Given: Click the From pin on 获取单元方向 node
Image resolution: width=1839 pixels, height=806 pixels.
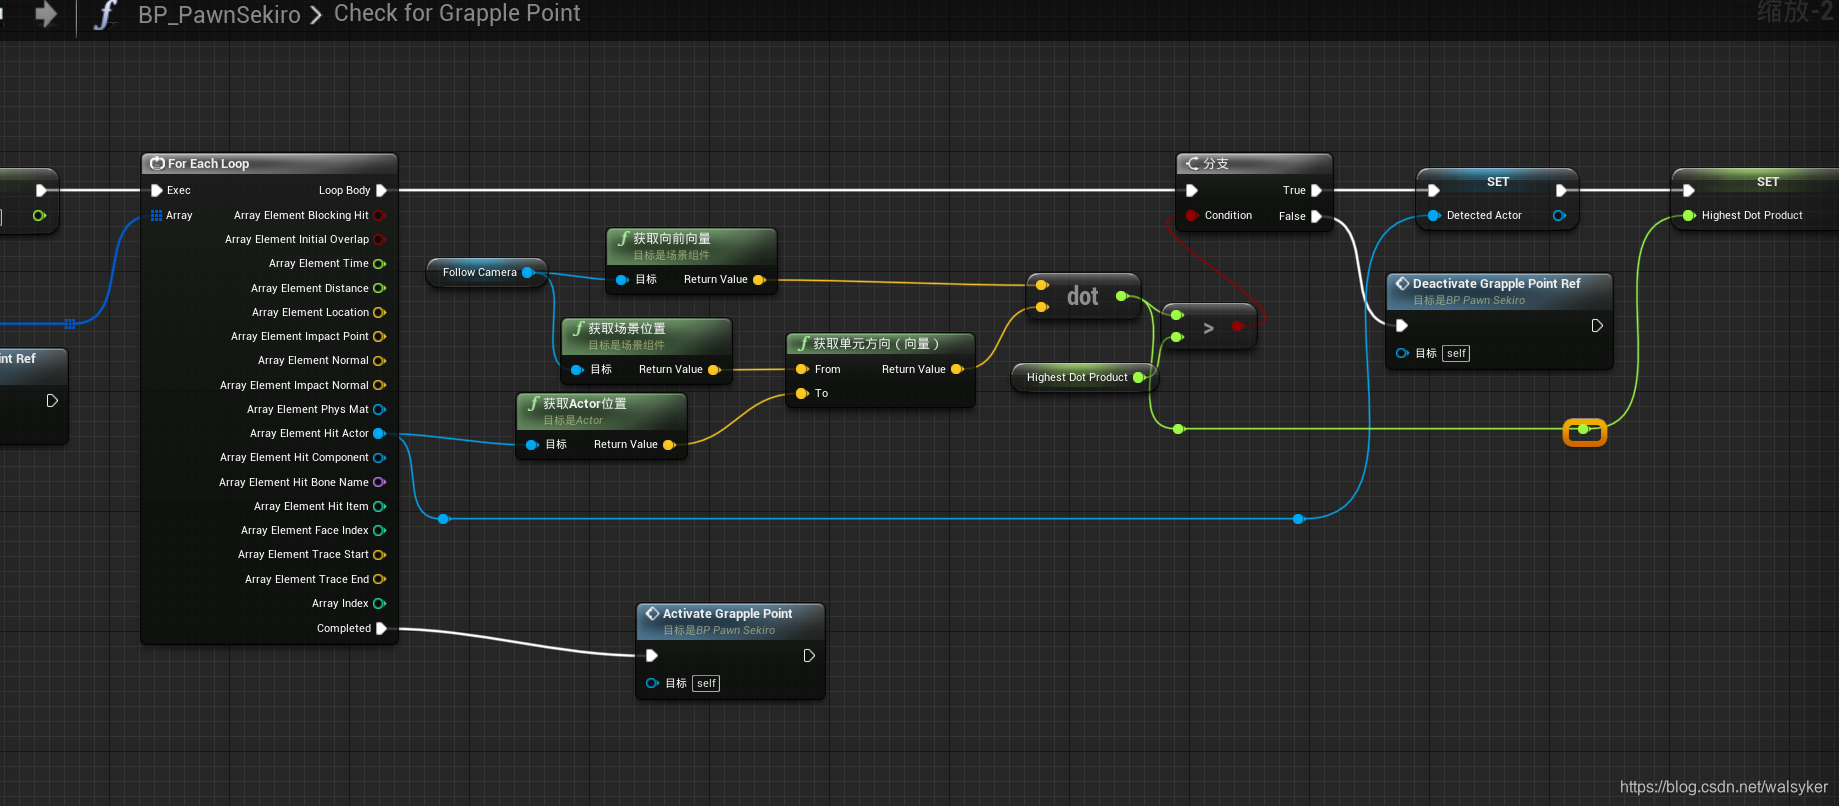Looking at the screenshot, I should pyautogui.click(x=802, y=369).
